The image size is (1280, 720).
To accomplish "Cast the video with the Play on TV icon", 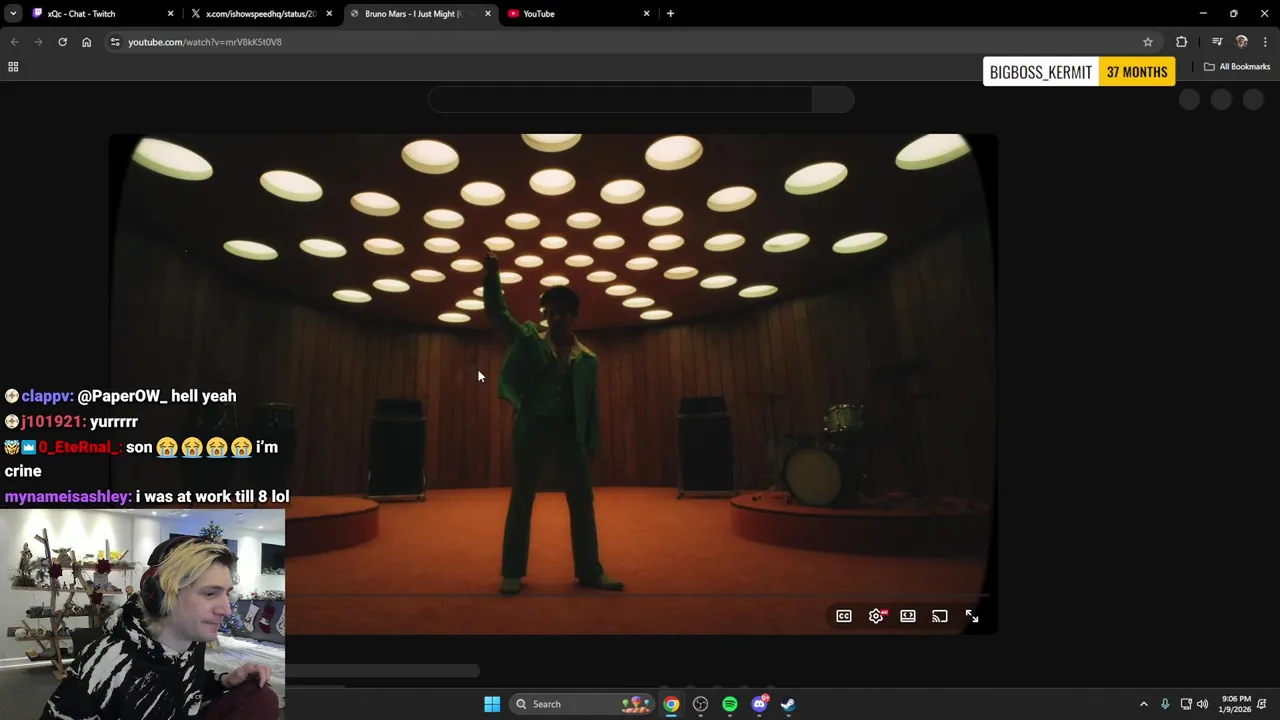I will pos(940,616).
